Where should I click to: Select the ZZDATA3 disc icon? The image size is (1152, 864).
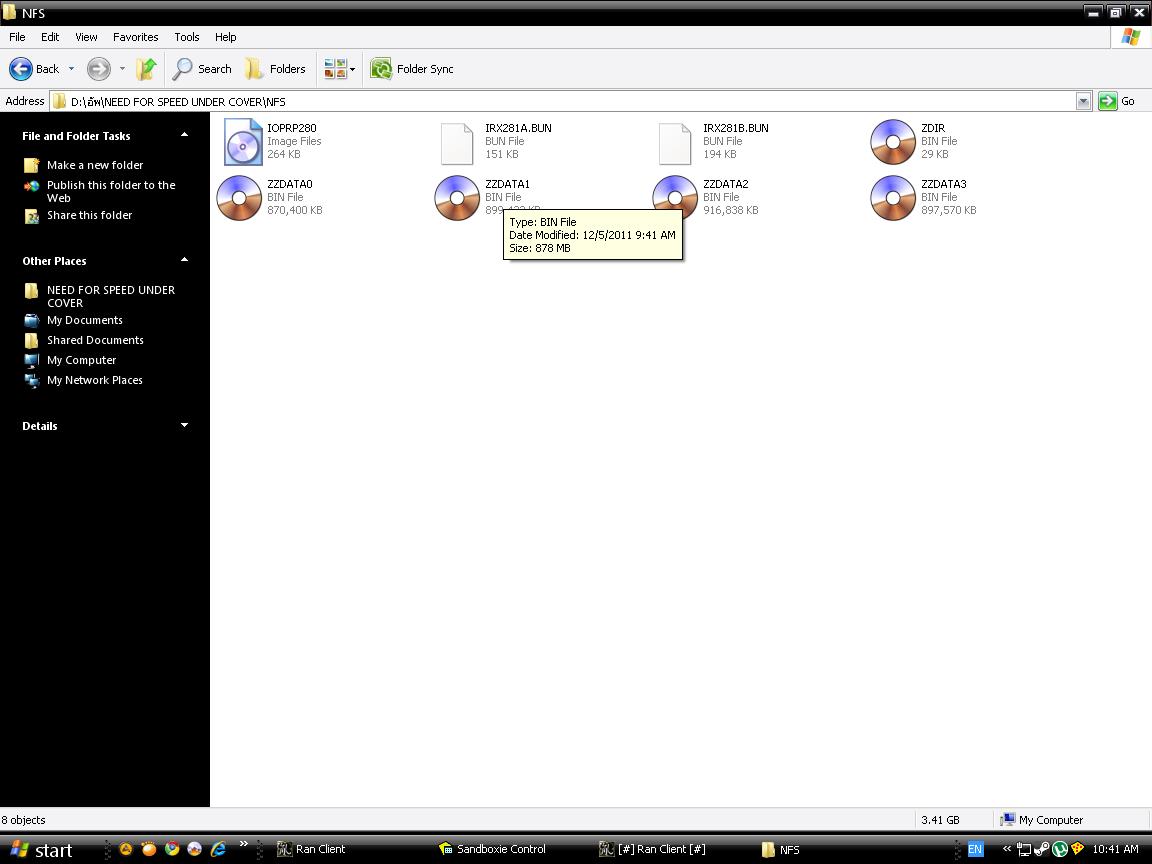(x=893, y=198)
